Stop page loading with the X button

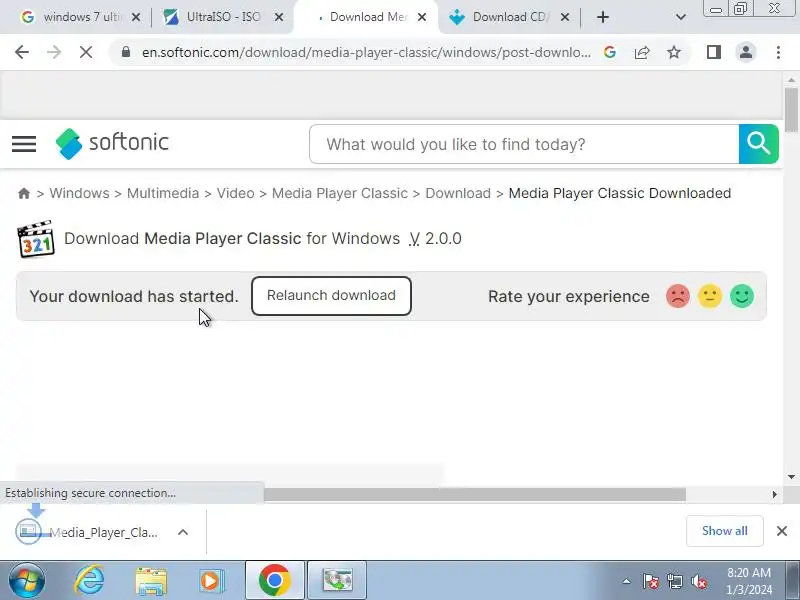click(86, 52)
